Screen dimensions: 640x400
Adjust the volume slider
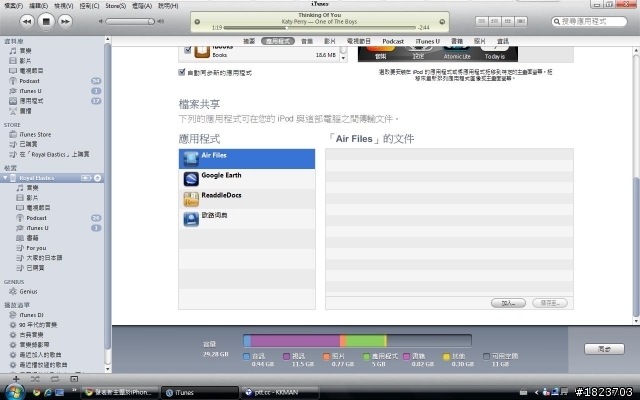tap(130, 21)
